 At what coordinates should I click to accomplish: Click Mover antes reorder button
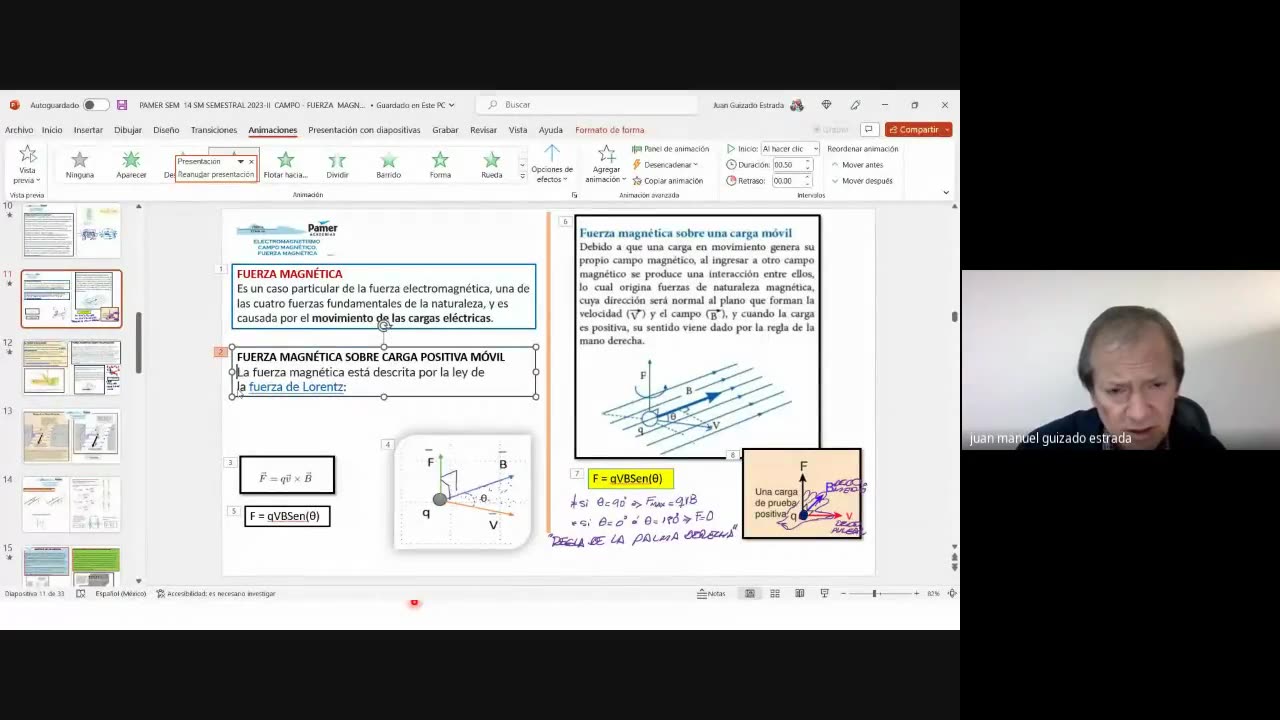(857, 165)
